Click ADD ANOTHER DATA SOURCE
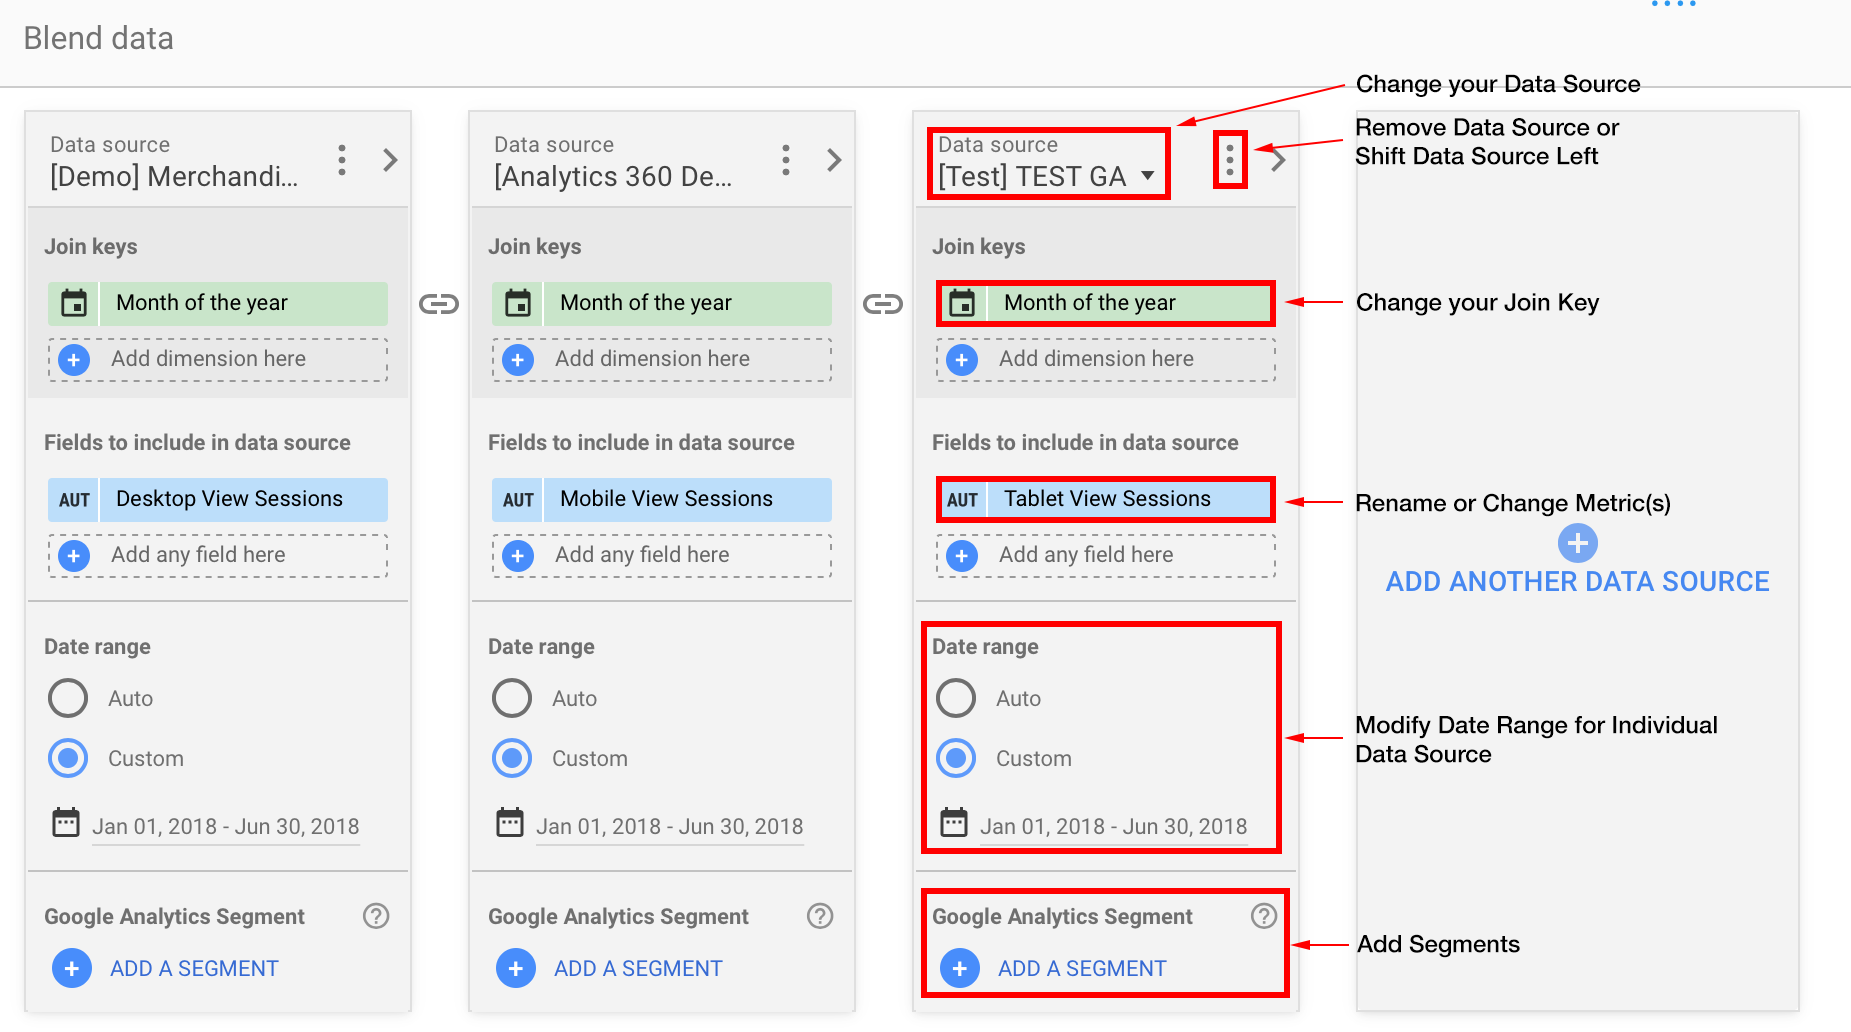The height and width of the screenshot is (1032, 1851). coord(1576,581)
